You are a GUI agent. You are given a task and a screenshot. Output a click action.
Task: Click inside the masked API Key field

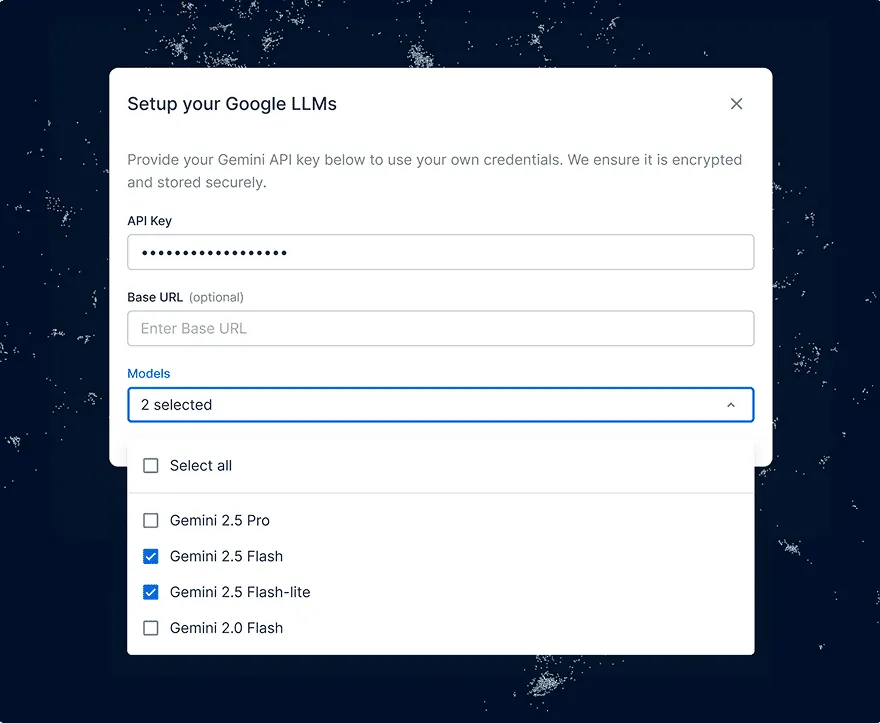point(440,252)
